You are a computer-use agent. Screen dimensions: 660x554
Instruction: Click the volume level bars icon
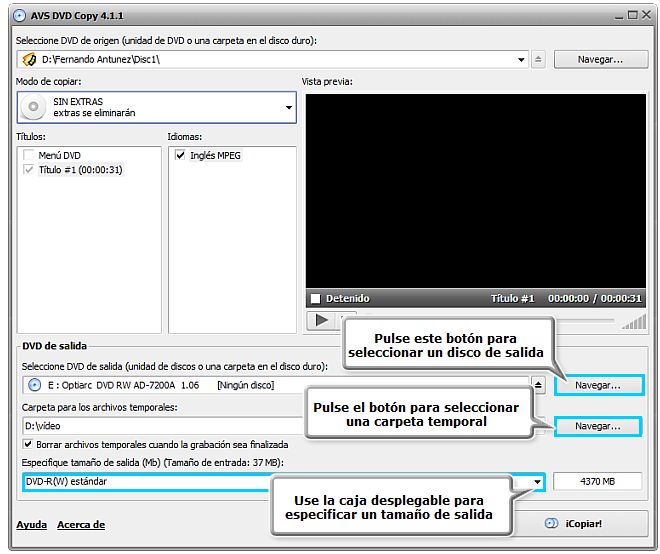pyautogui.click(x=632, y=321)
